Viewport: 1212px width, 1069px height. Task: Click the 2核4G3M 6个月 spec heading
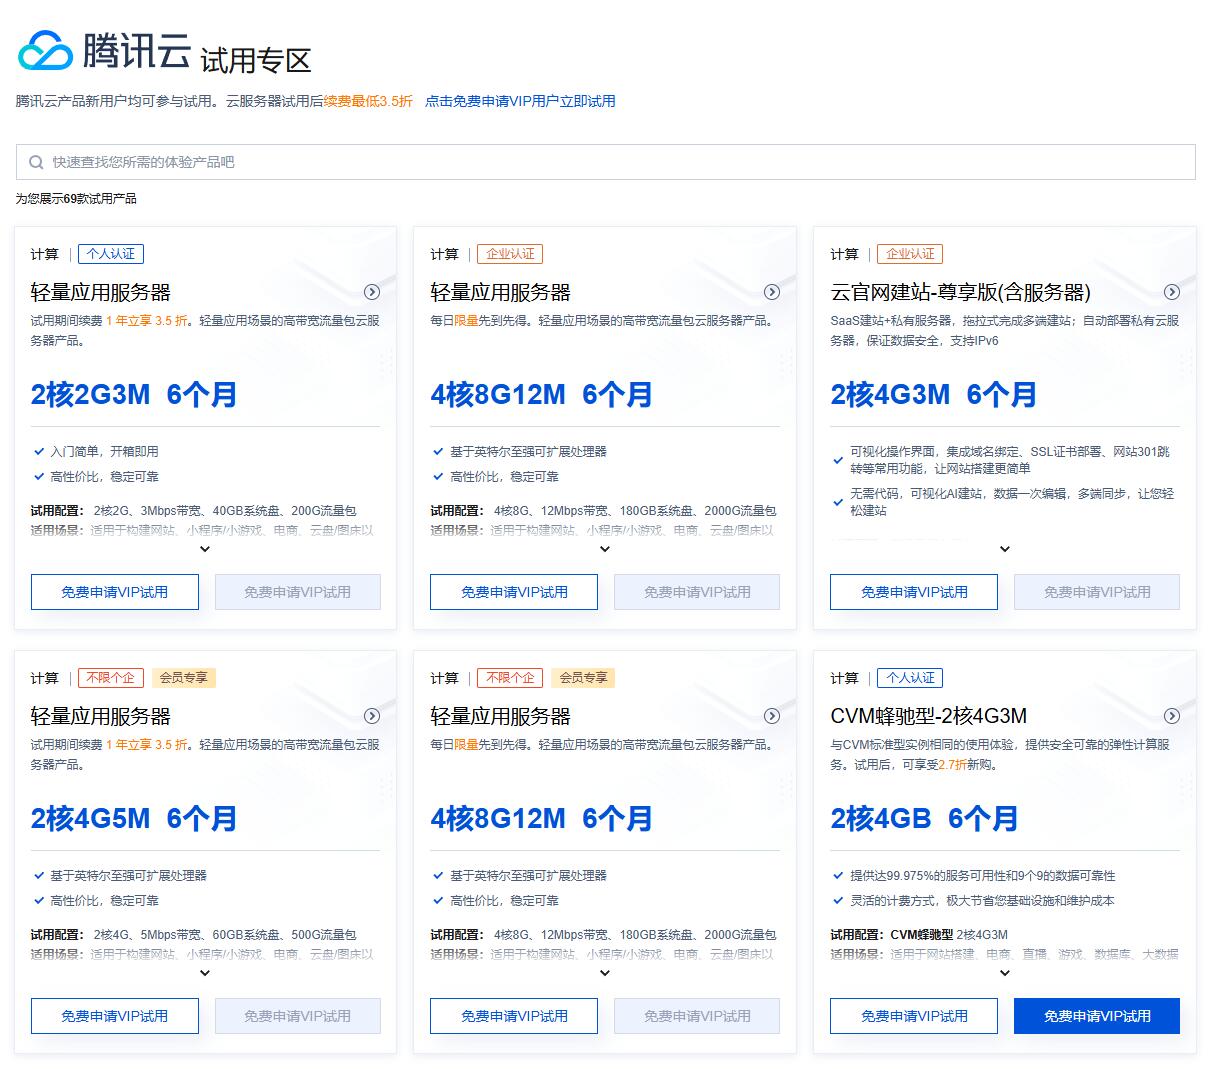point(934,395)
